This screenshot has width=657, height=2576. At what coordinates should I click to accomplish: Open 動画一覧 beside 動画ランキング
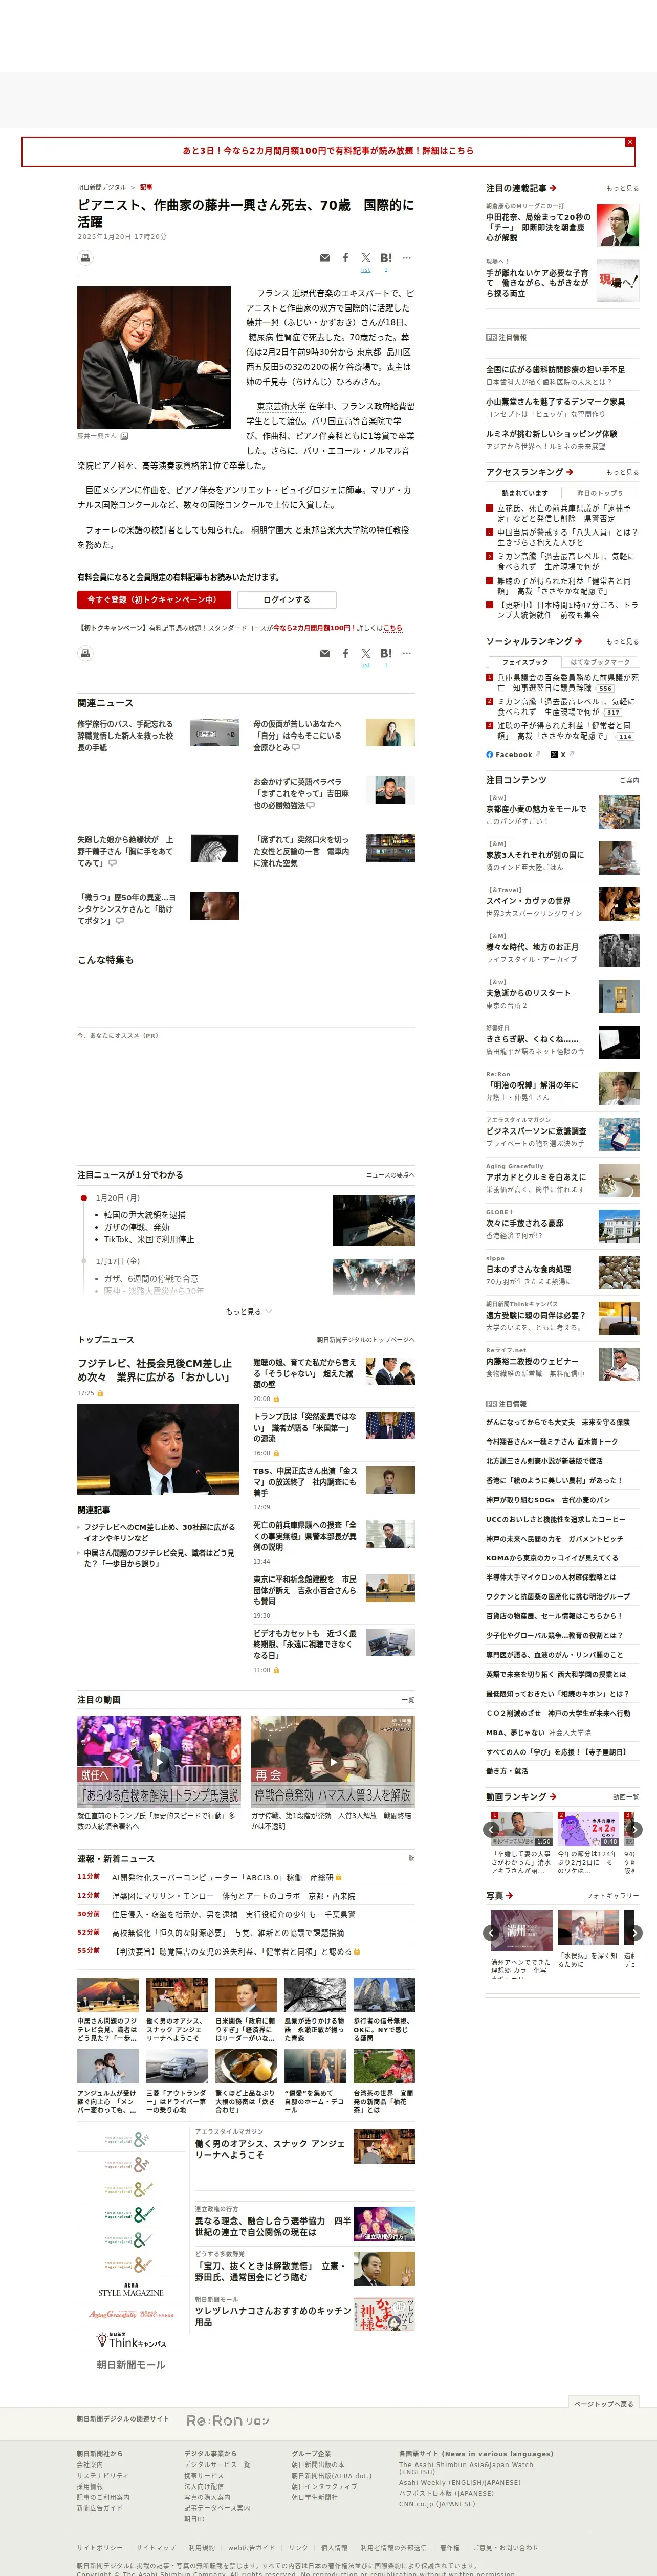(626, 1796)
